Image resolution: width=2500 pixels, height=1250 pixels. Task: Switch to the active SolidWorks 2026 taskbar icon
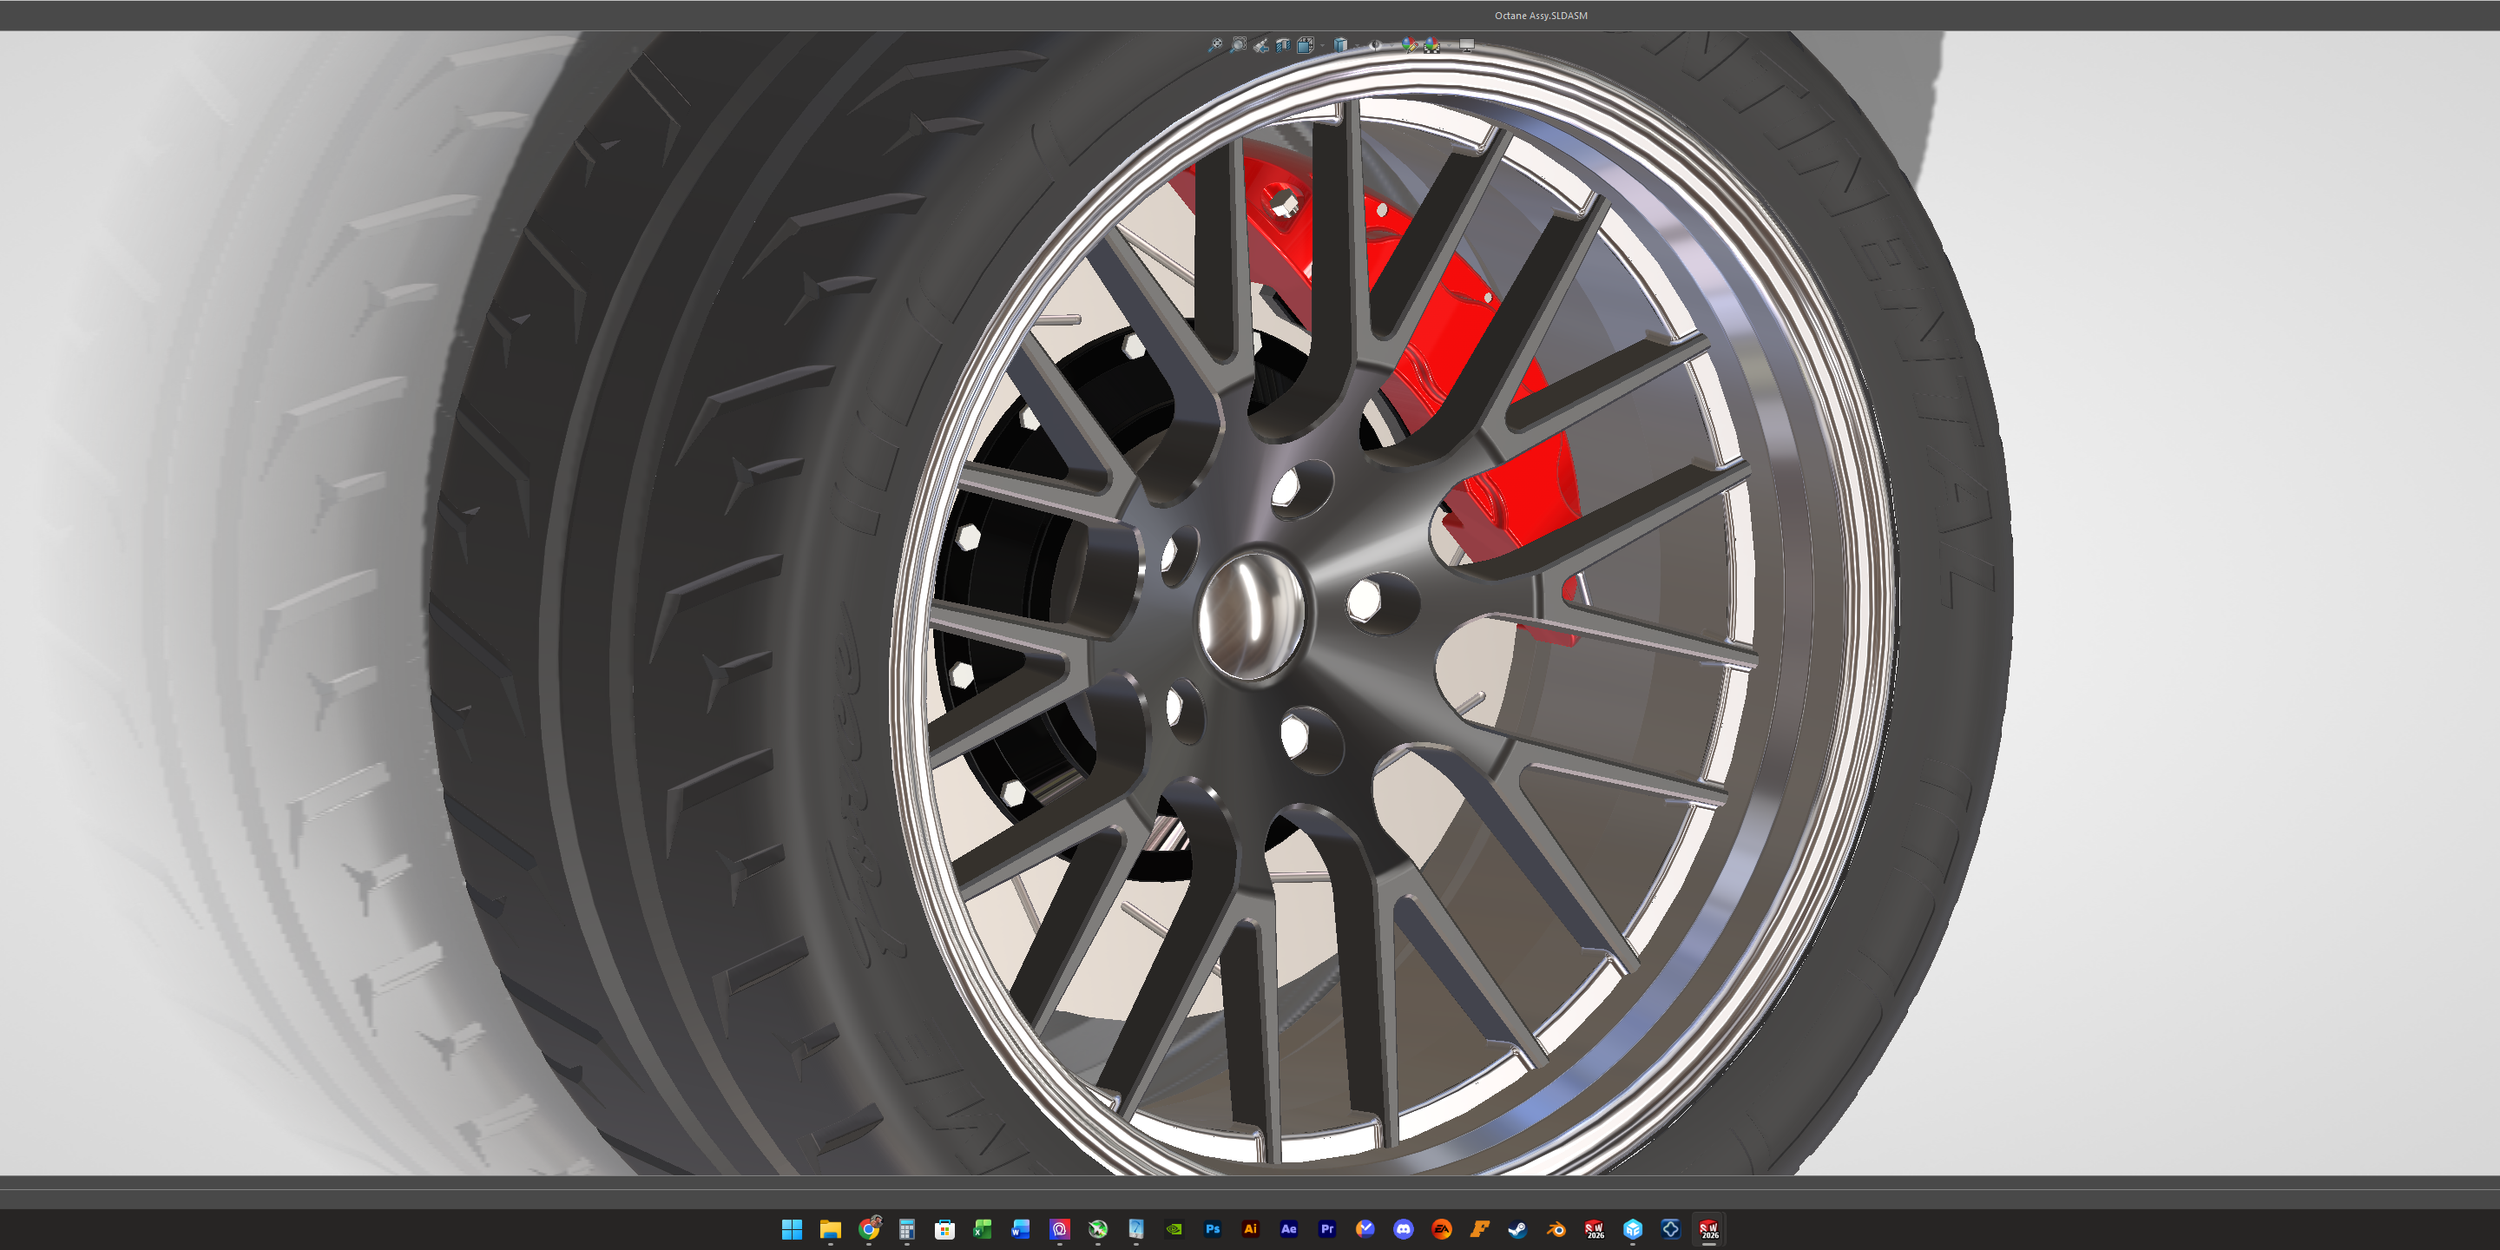1709,1229
